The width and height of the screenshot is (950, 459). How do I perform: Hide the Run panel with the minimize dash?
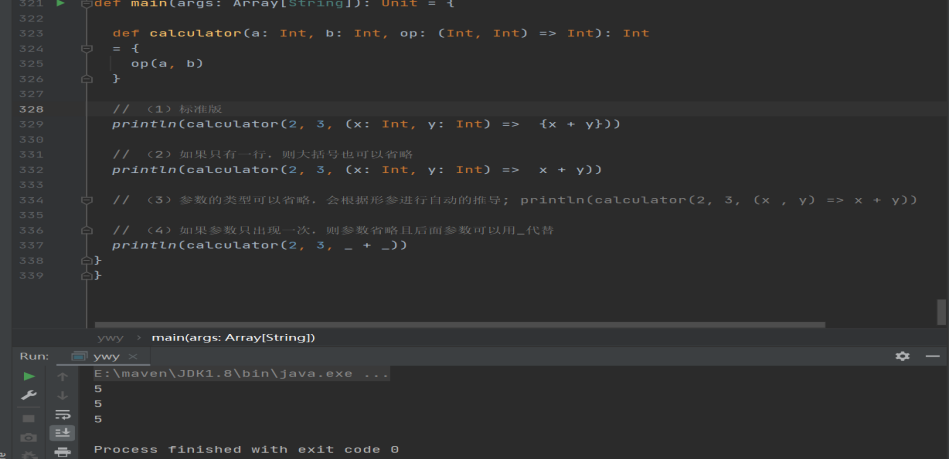point(932,356)
